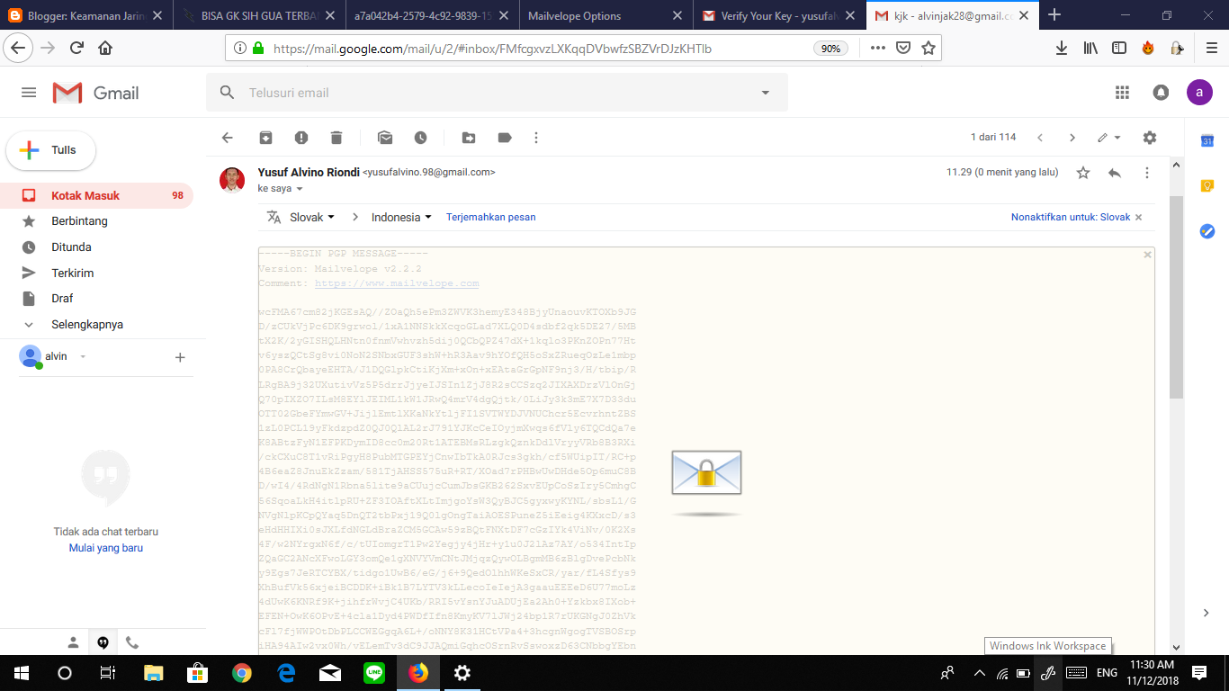The width and height of the screenshot is (1229, 691).
Task: Open the Google apps grid
Action: (1122, 93)
